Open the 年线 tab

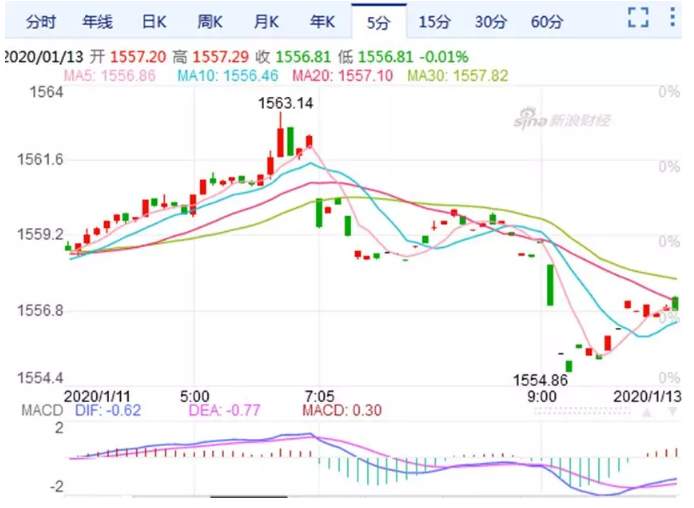tap(97, 21)
